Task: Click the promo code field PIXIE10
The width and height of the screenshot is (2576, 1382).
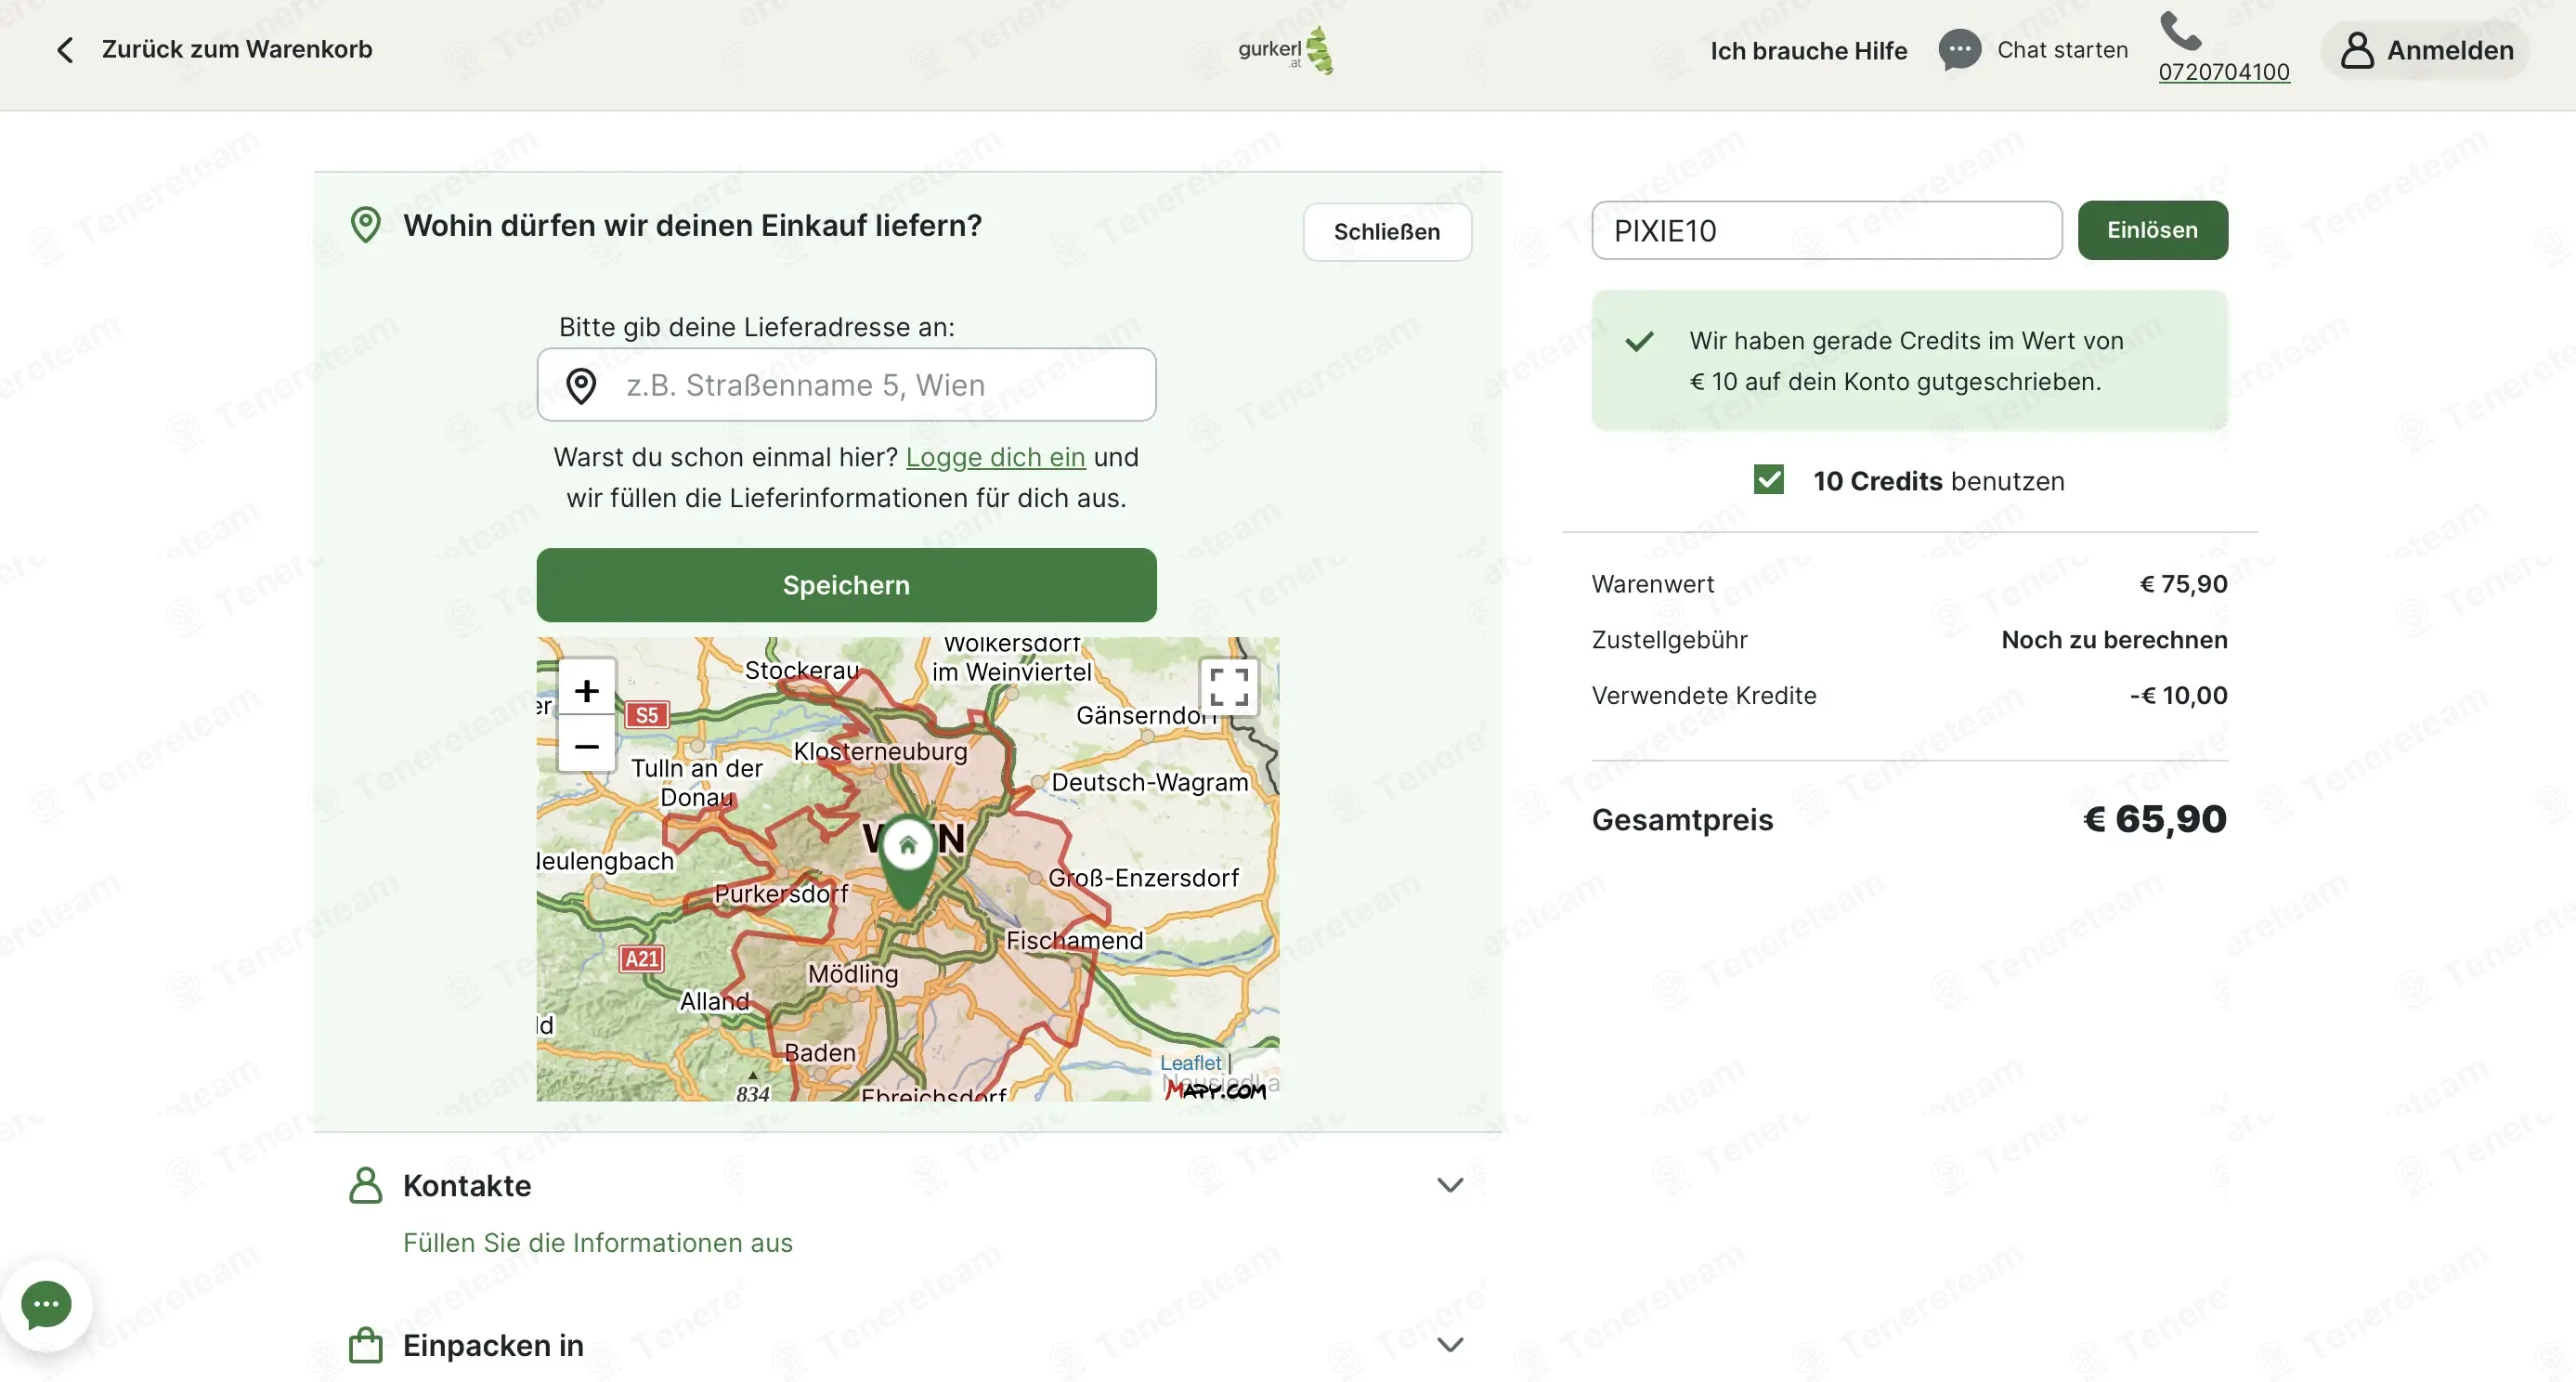Action: coord(1826,230)
